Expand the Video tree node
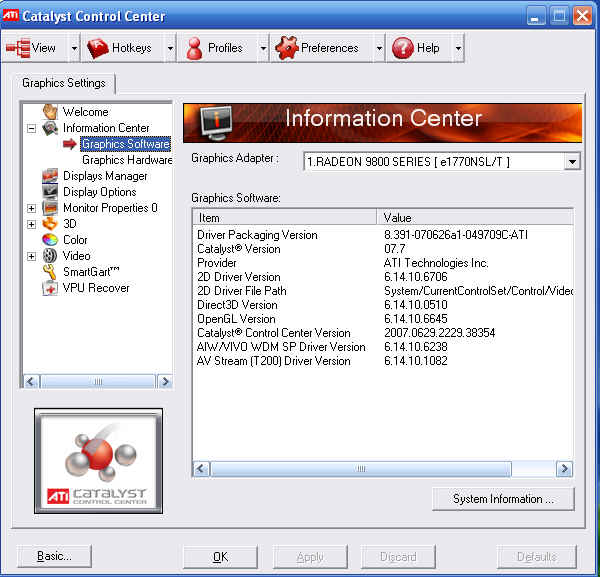Viewport: 600px width, 577px height. tap(31, 256)
